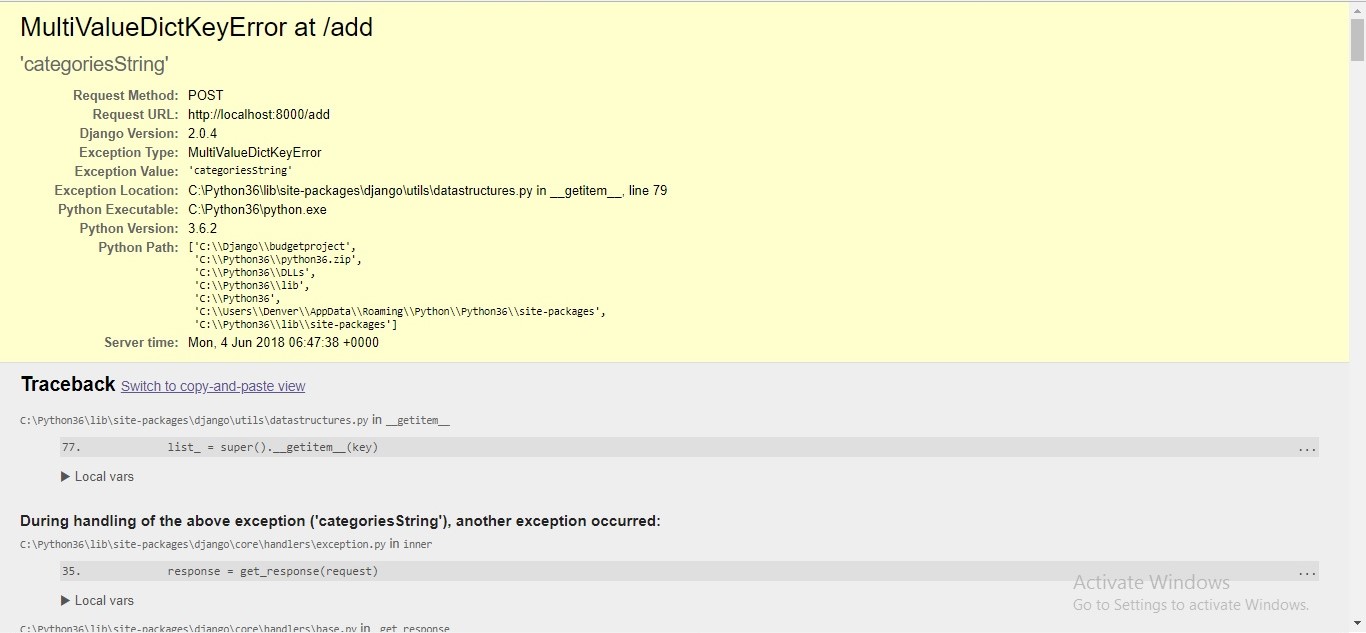Click the Traceback heading
Screen dimensions: 1366x633
coord(68,385)
